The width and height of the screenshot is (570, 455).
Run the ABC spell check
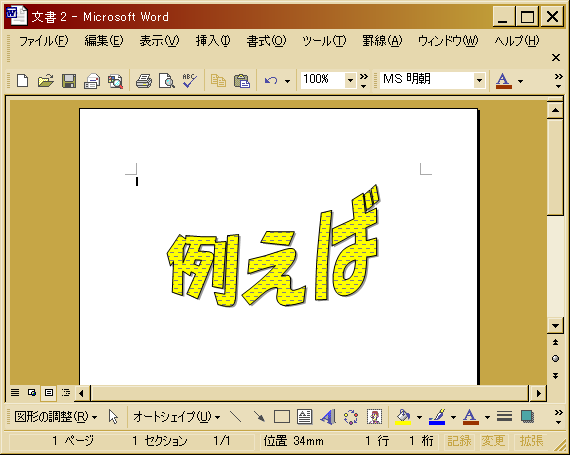pos(190,80)
